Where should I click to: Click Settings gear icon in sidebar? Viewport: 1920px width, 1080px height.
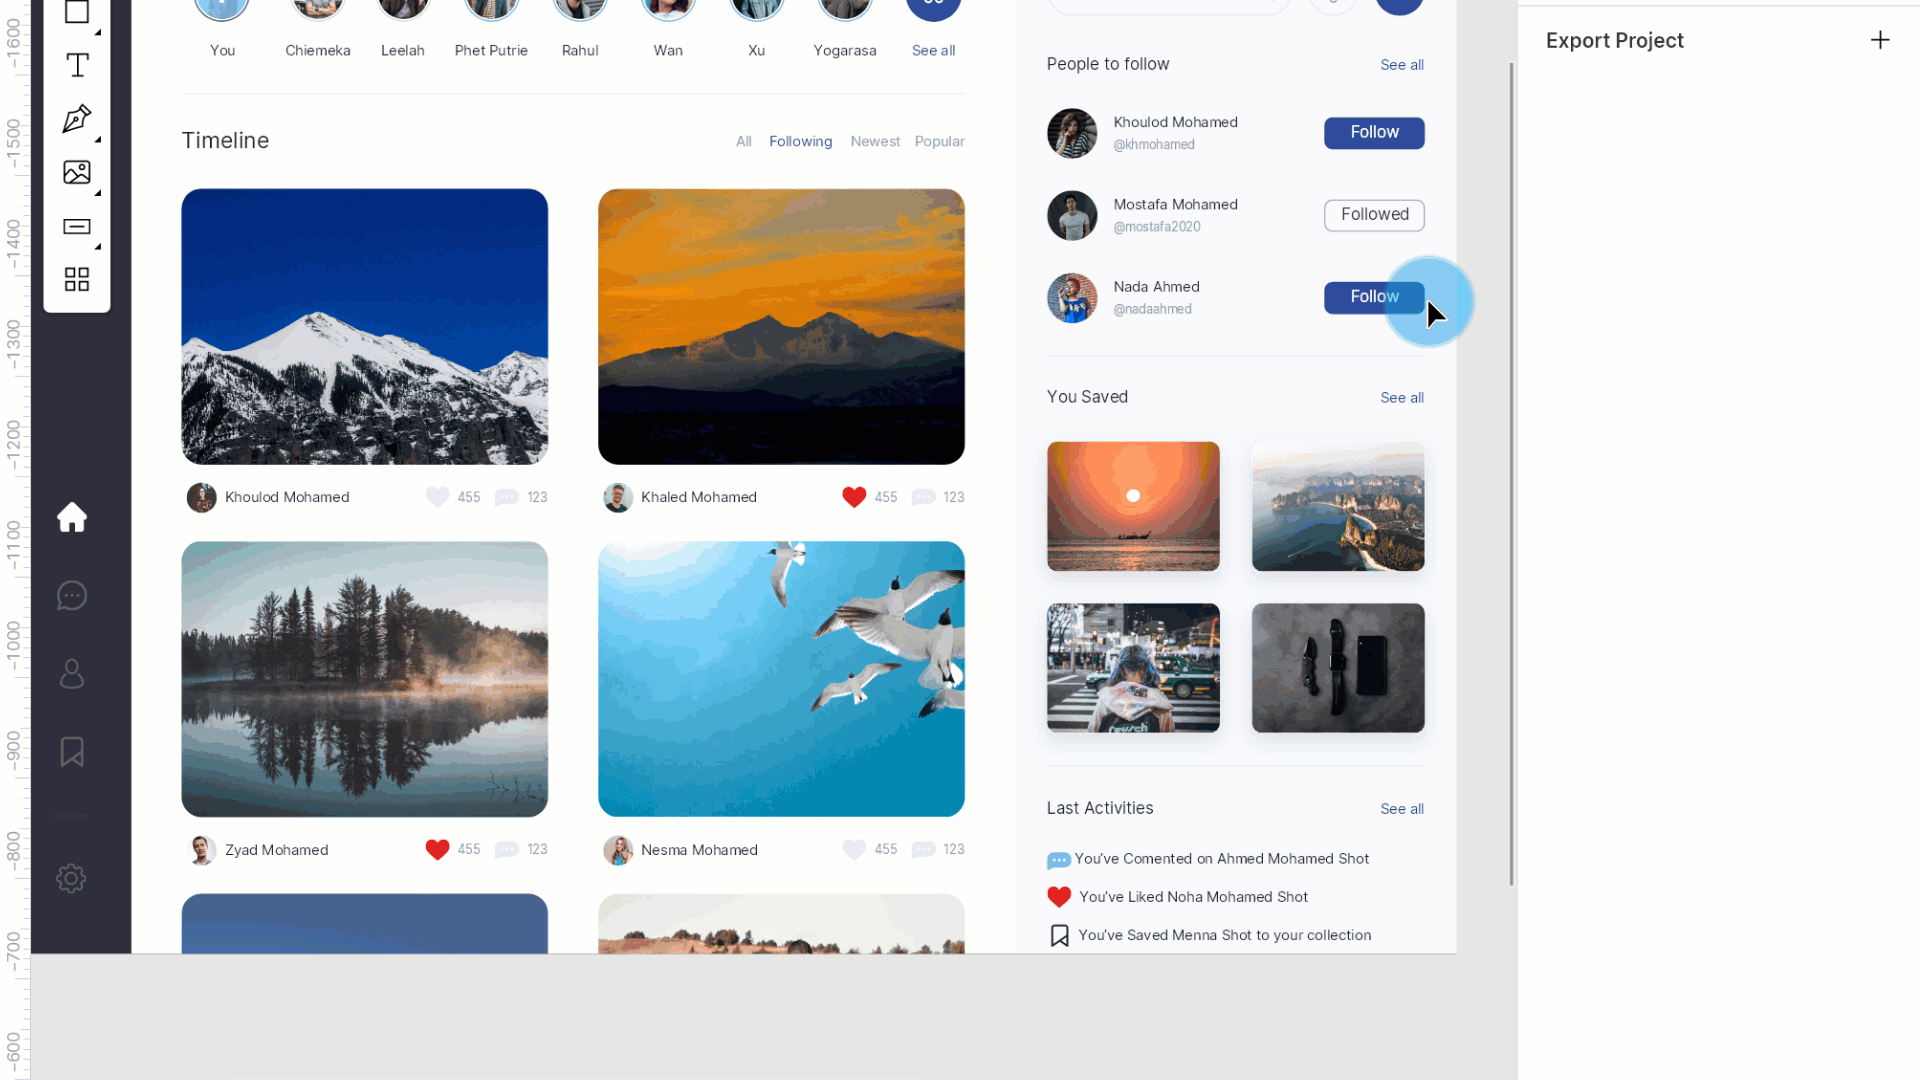pyautogui.click(x=71, y=877)
